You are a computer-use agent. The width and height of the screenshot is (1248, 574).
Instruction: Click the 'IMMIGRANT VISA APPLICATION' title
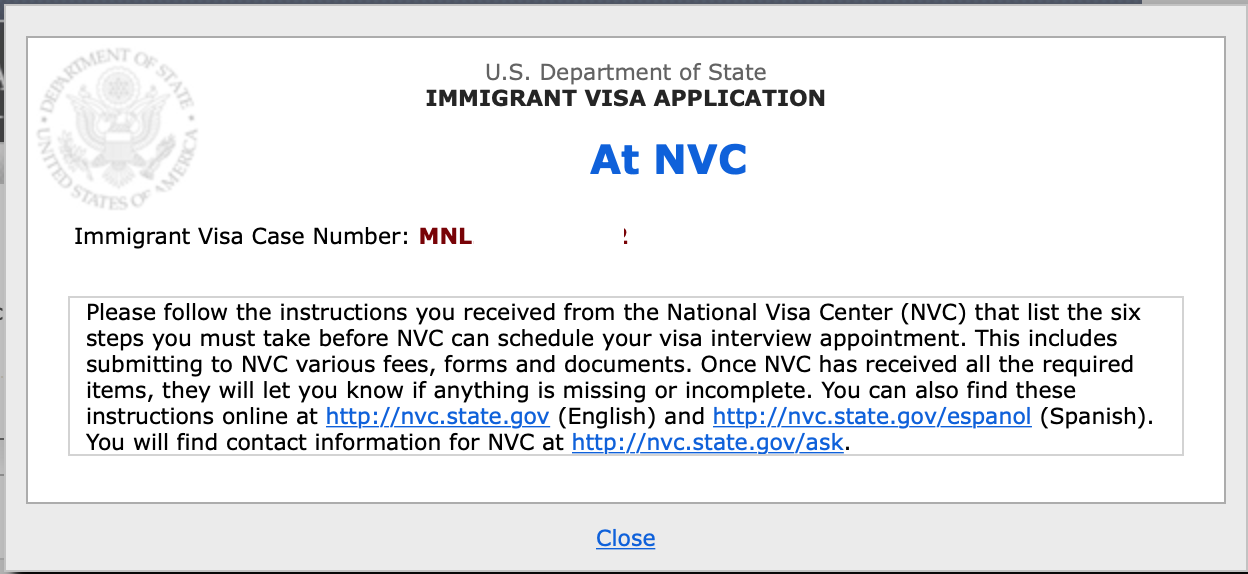point(626,98)
